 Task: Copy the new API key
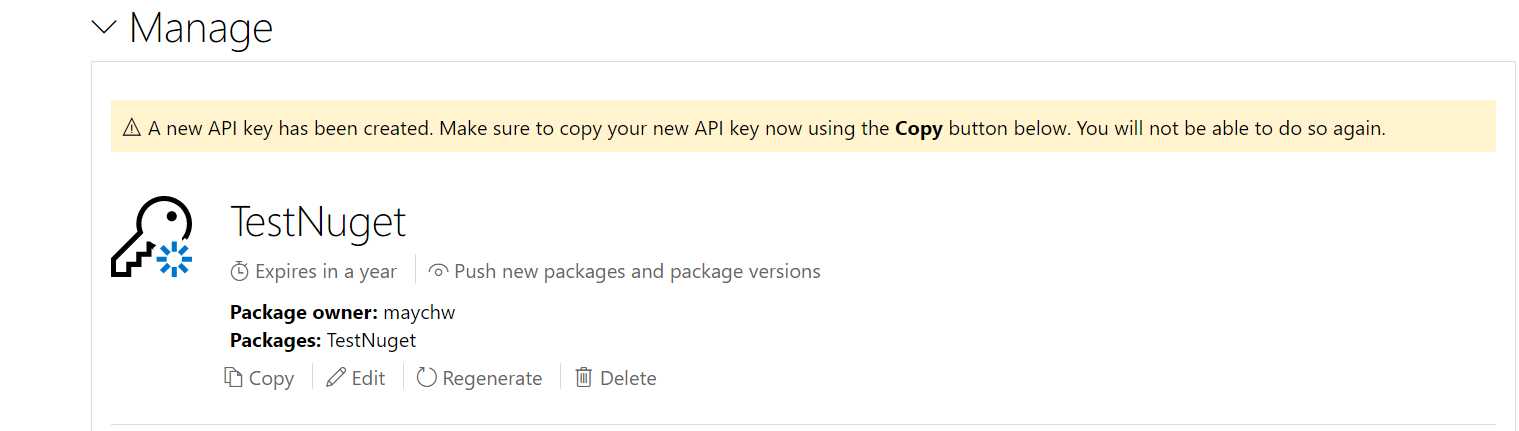click(259, 378)
